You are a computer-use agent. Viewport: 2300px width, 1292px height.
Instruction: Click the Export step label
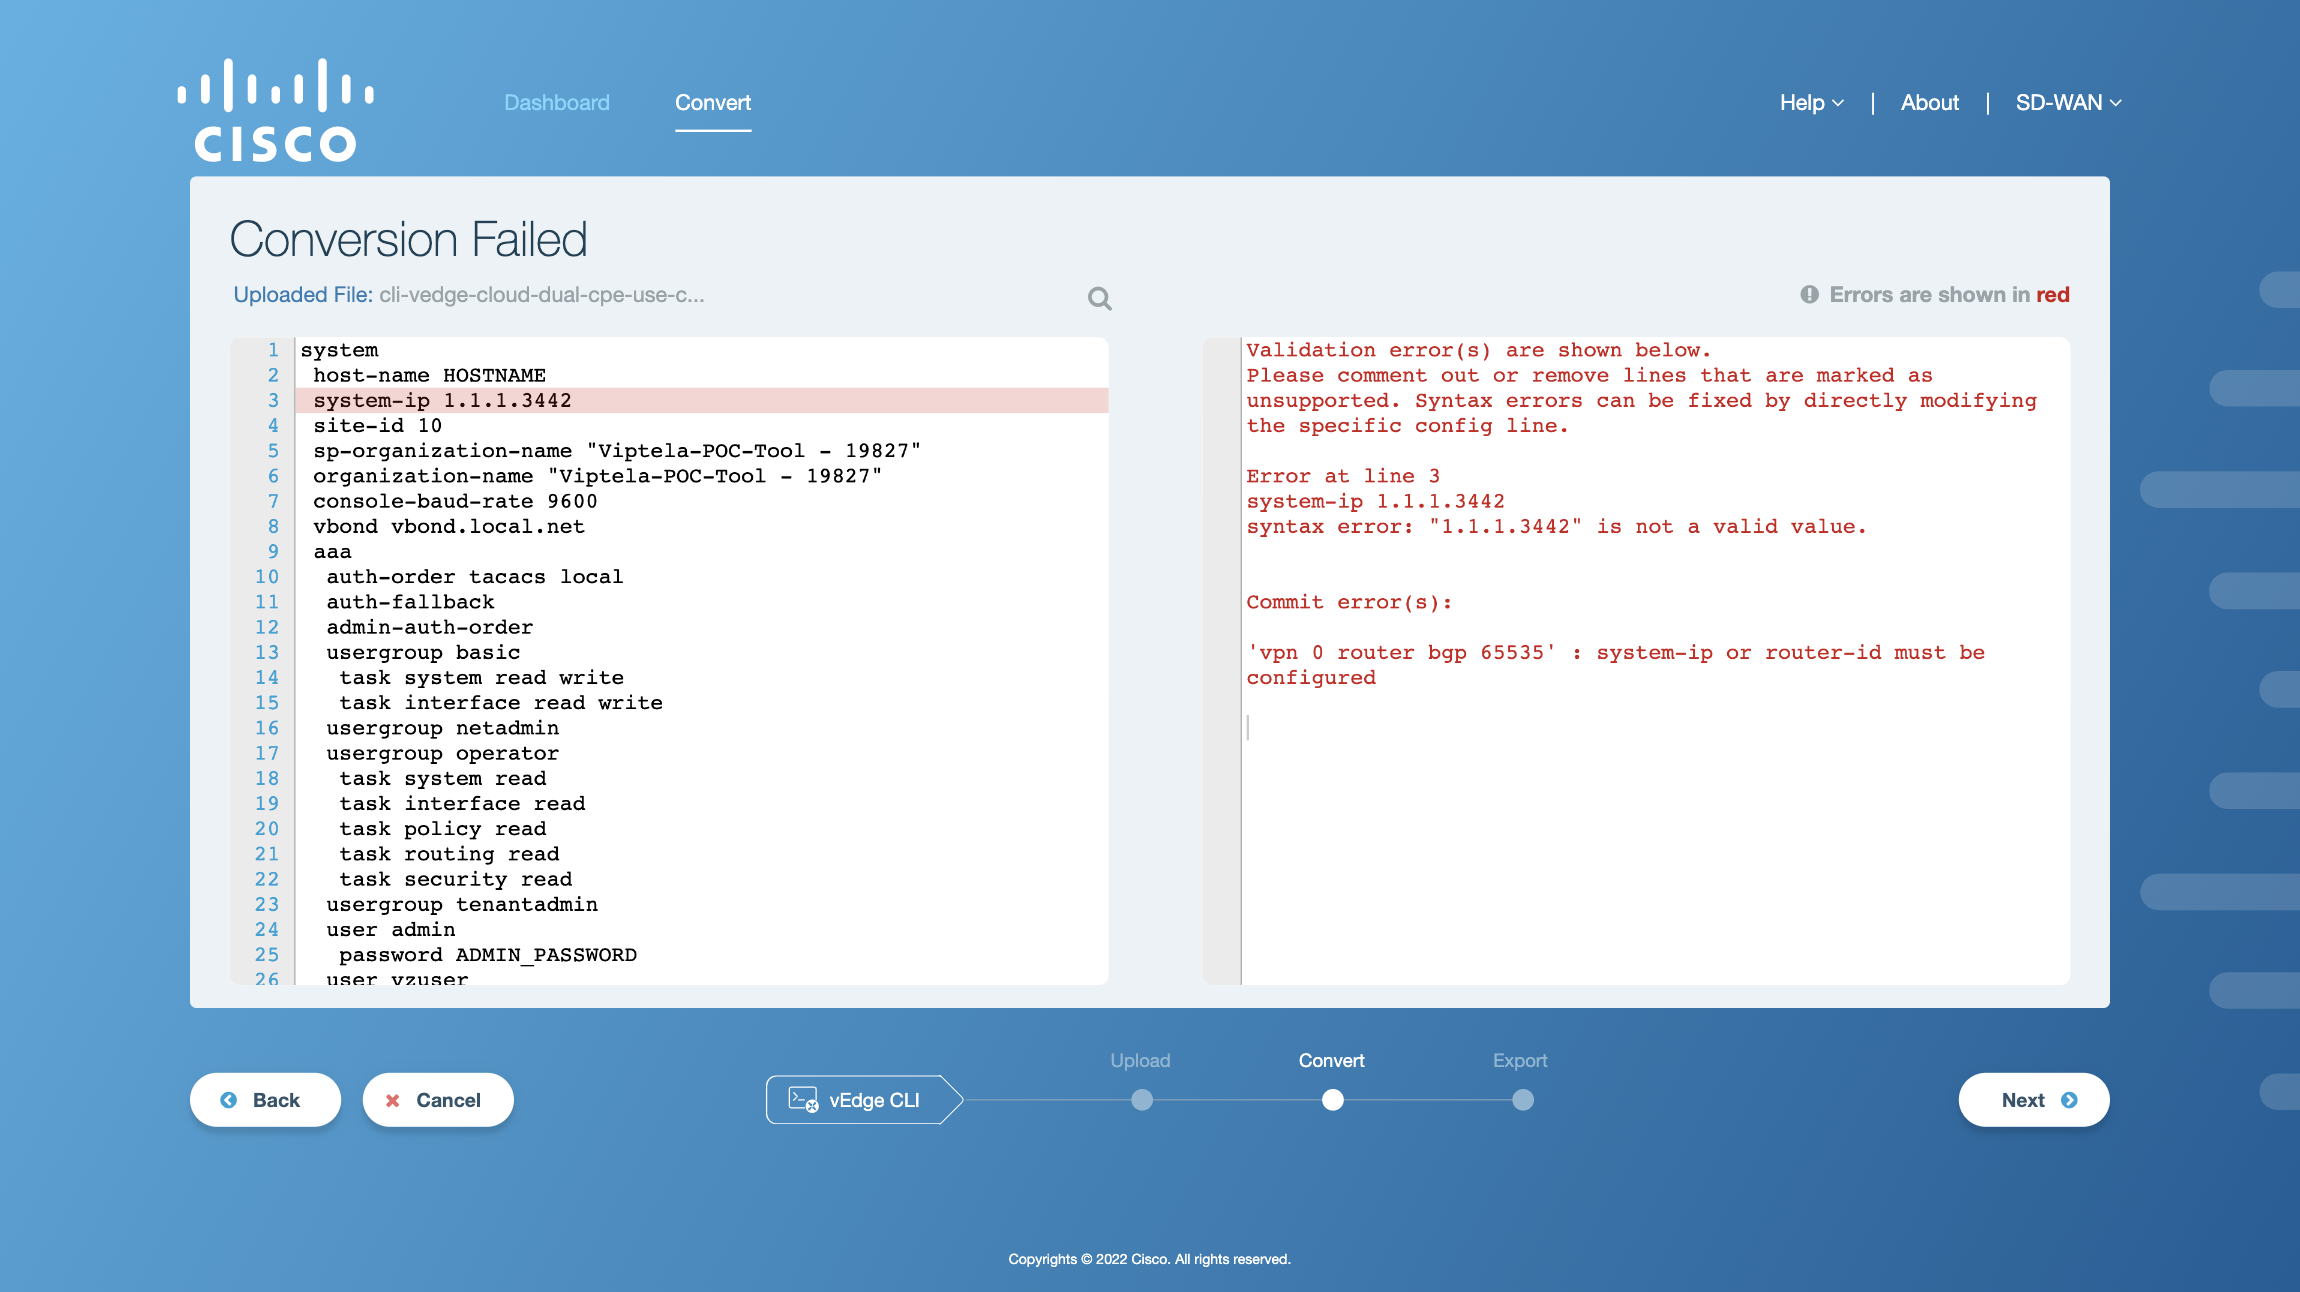pos(1520,1060)
